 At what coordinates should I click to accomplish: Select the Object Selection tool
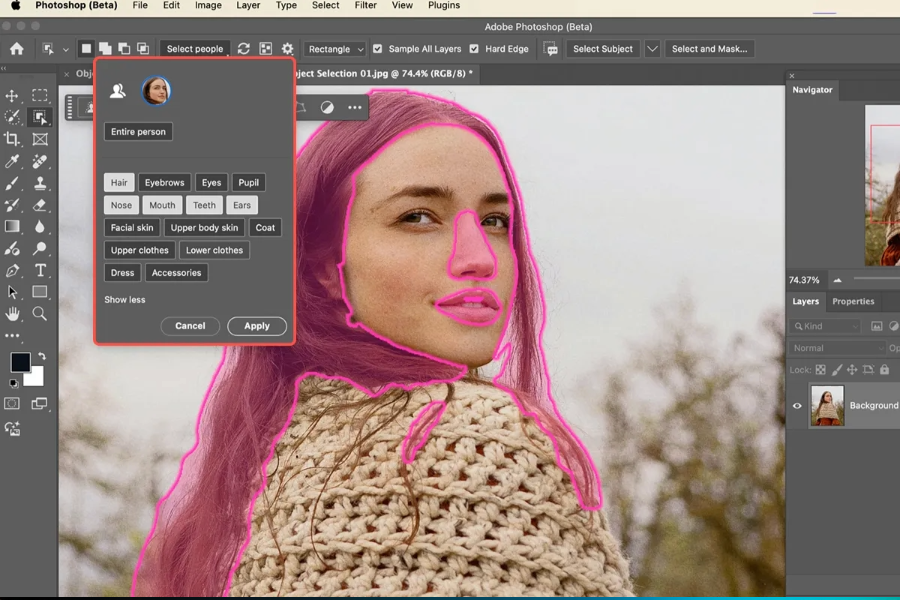click(40, 117)
